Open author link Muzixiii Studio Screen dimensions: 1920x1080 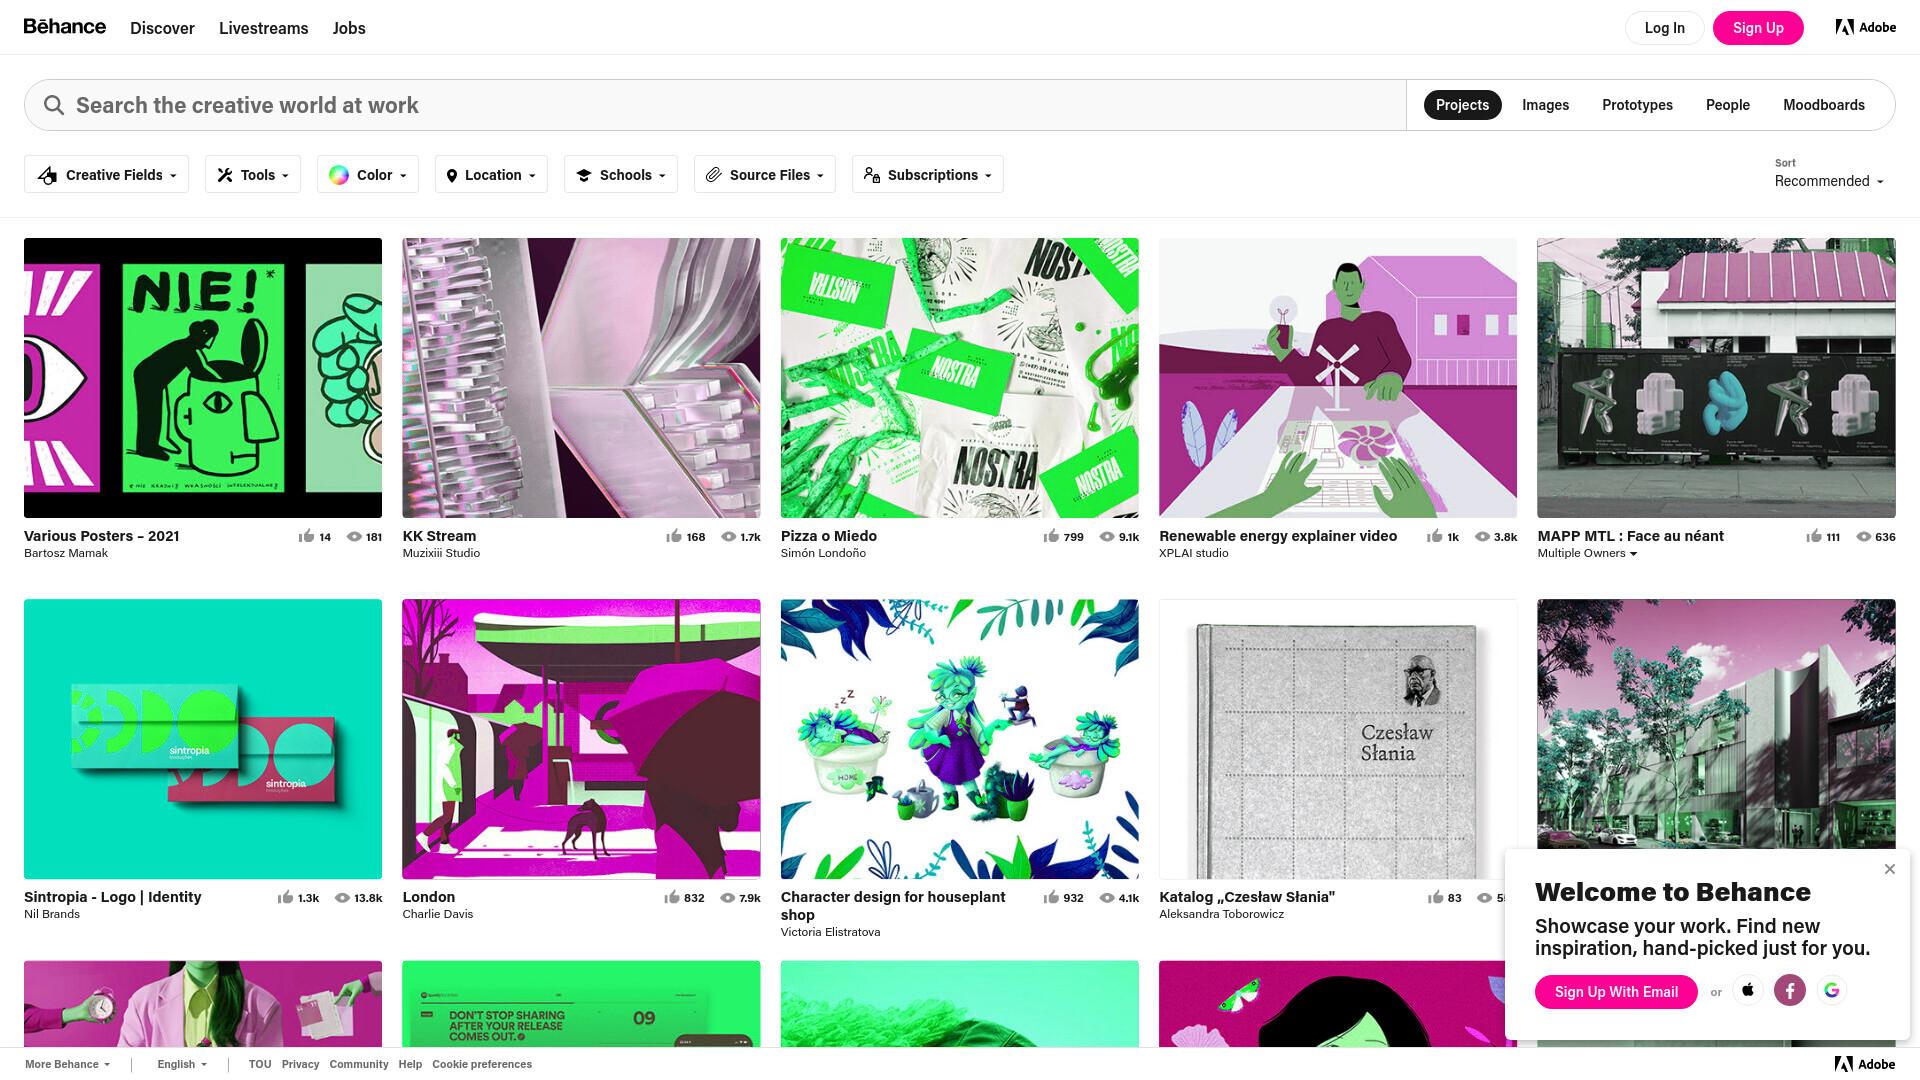coord(441,553)
